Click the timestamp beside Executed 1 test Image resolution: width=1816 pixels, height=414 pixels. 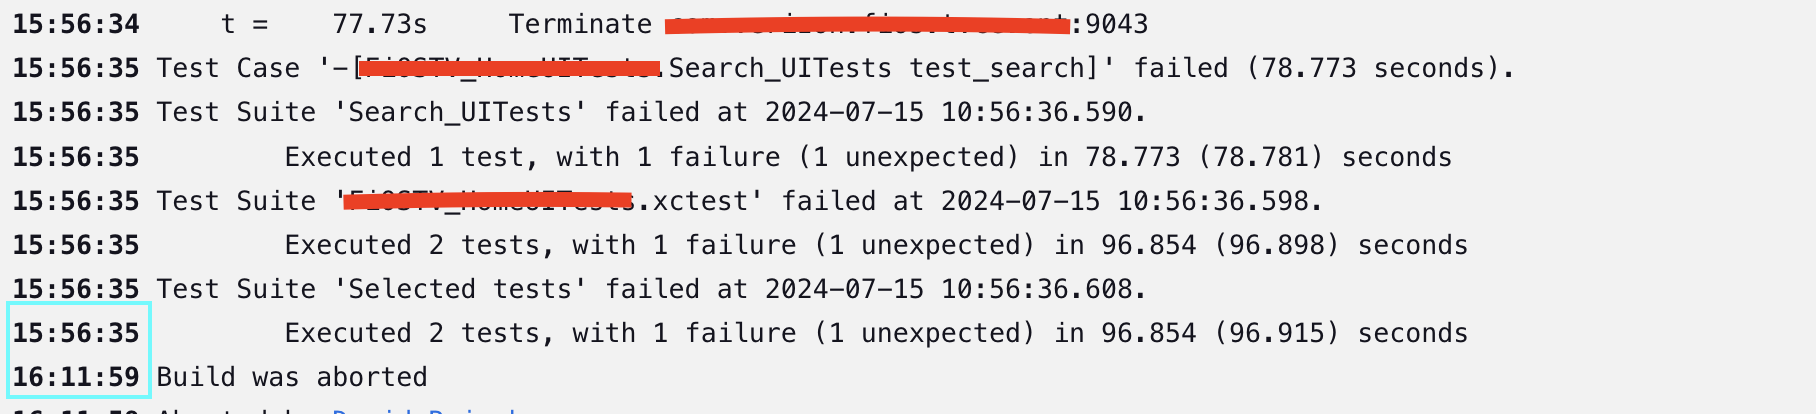76,157
